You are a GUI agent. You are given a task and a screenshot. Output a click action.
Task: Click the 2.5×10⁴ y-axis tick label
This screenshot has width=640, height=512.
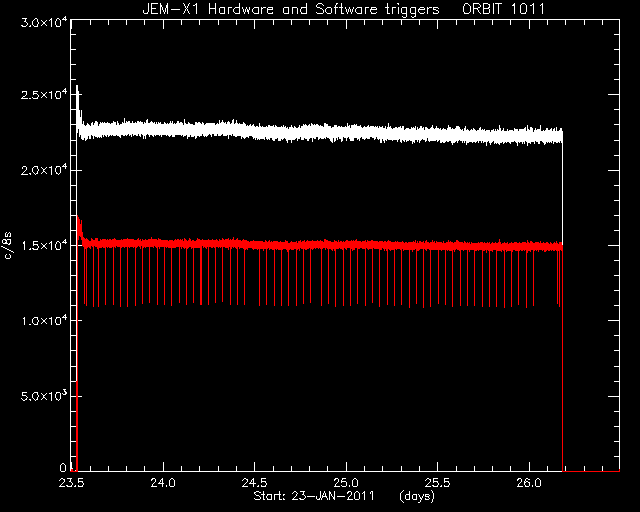tap(44, 95)
